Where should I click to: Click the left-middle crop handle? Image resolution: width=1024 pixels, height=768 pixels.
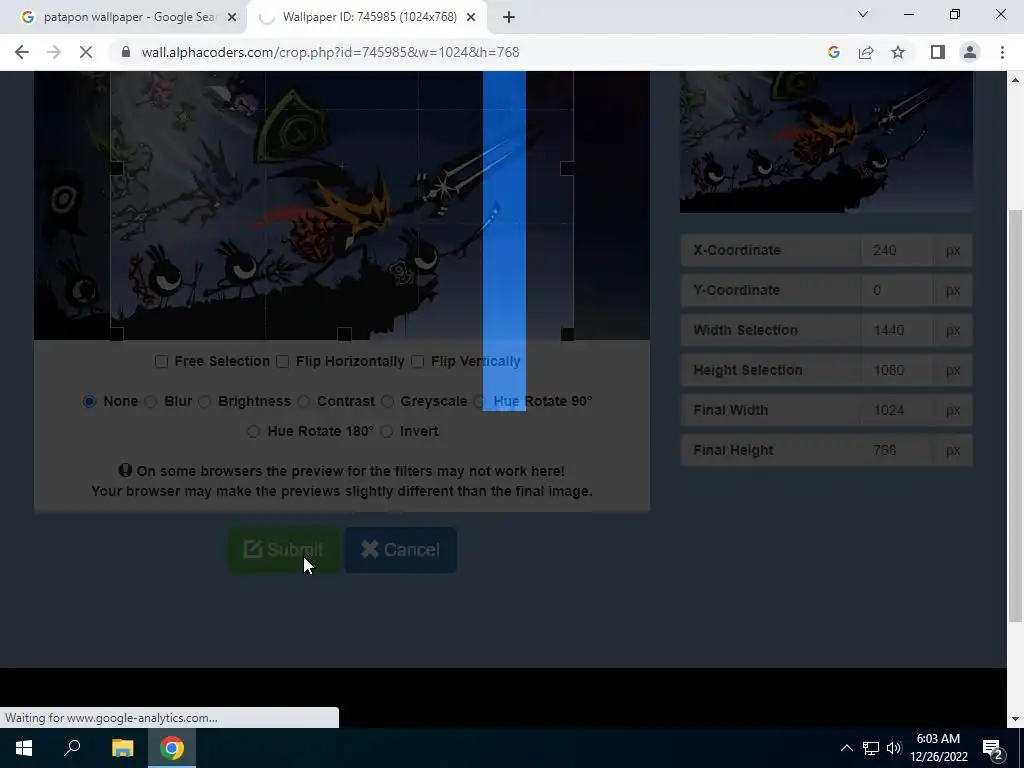(x=116, y=168)
